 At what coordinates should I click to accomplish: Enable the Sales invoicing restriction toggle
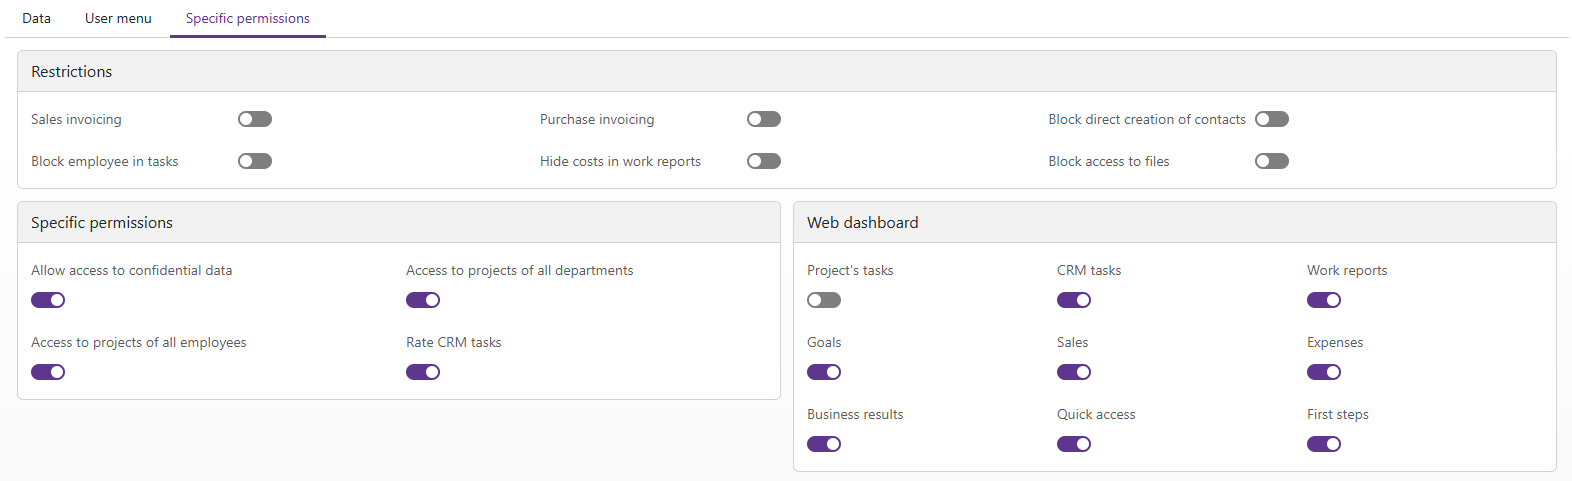[255, 119]
